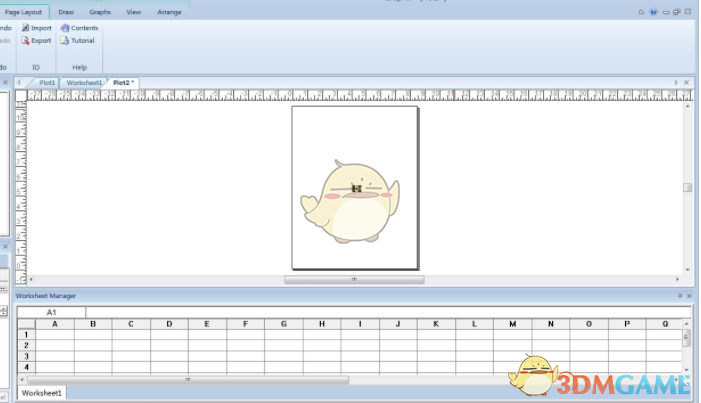Select column Q header in worksheet

pos(665,324)
